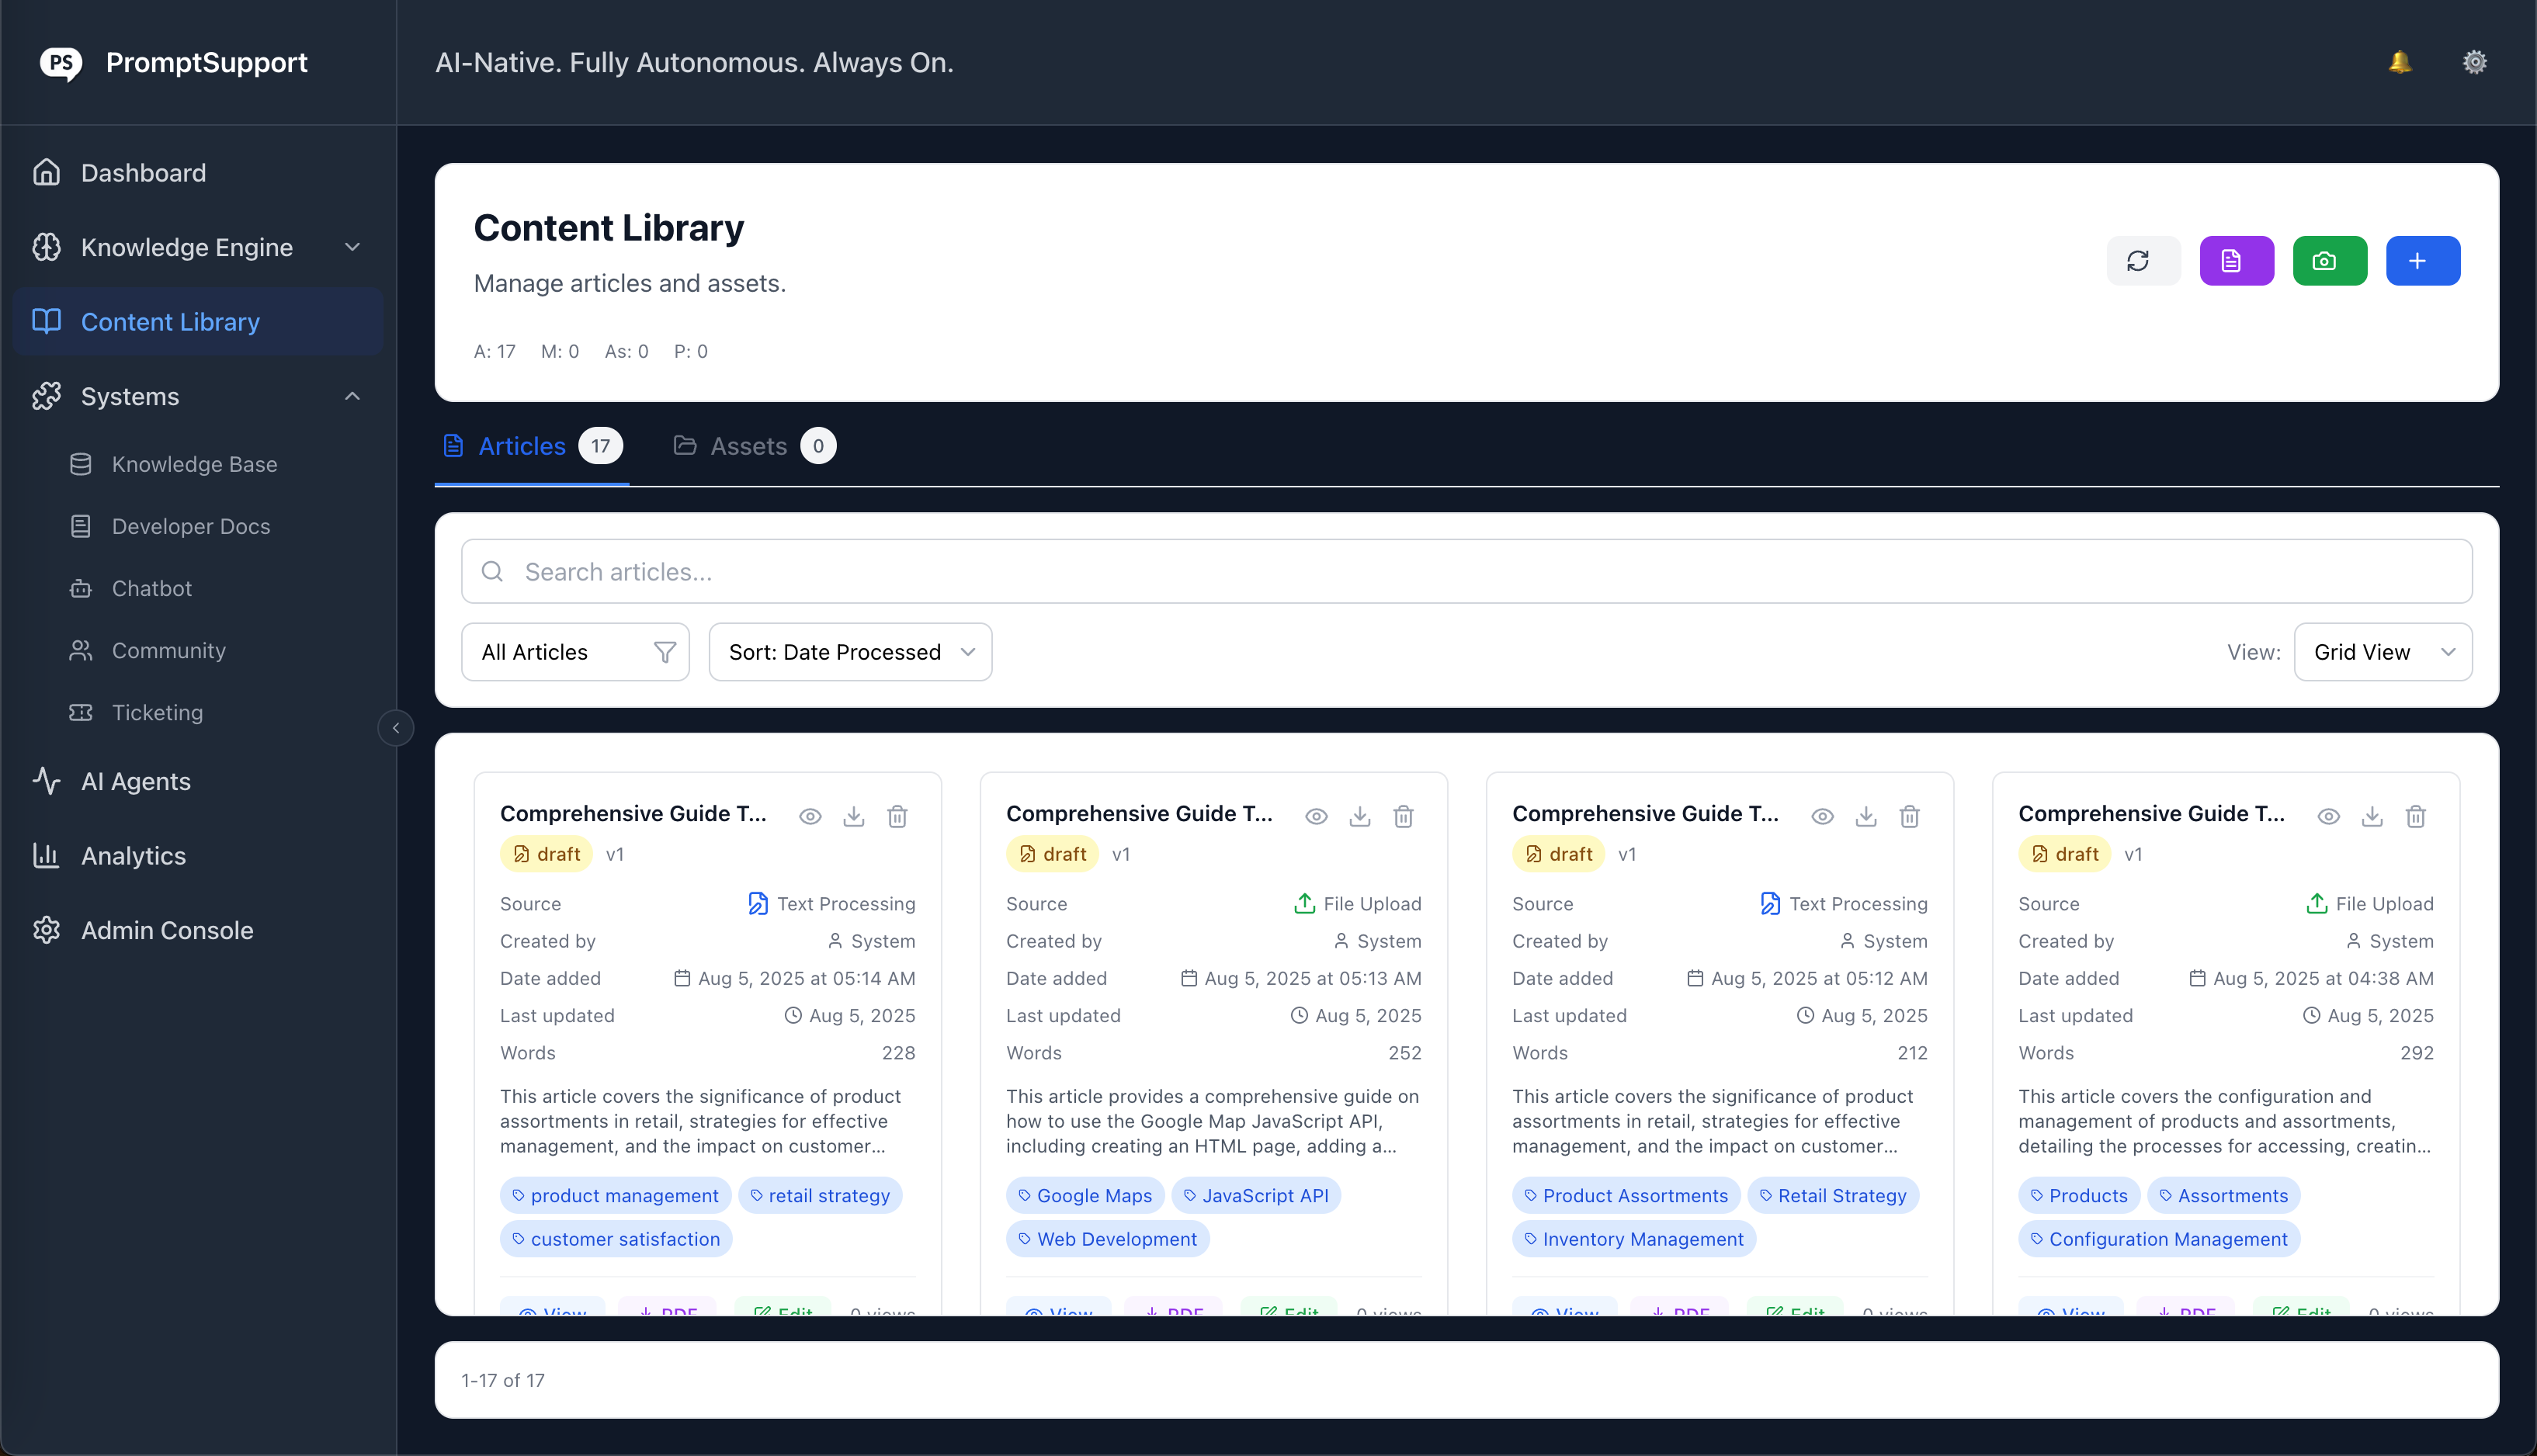Change the Grid View selector
2537x1456 pixels.
click(x=2383, y=651)
